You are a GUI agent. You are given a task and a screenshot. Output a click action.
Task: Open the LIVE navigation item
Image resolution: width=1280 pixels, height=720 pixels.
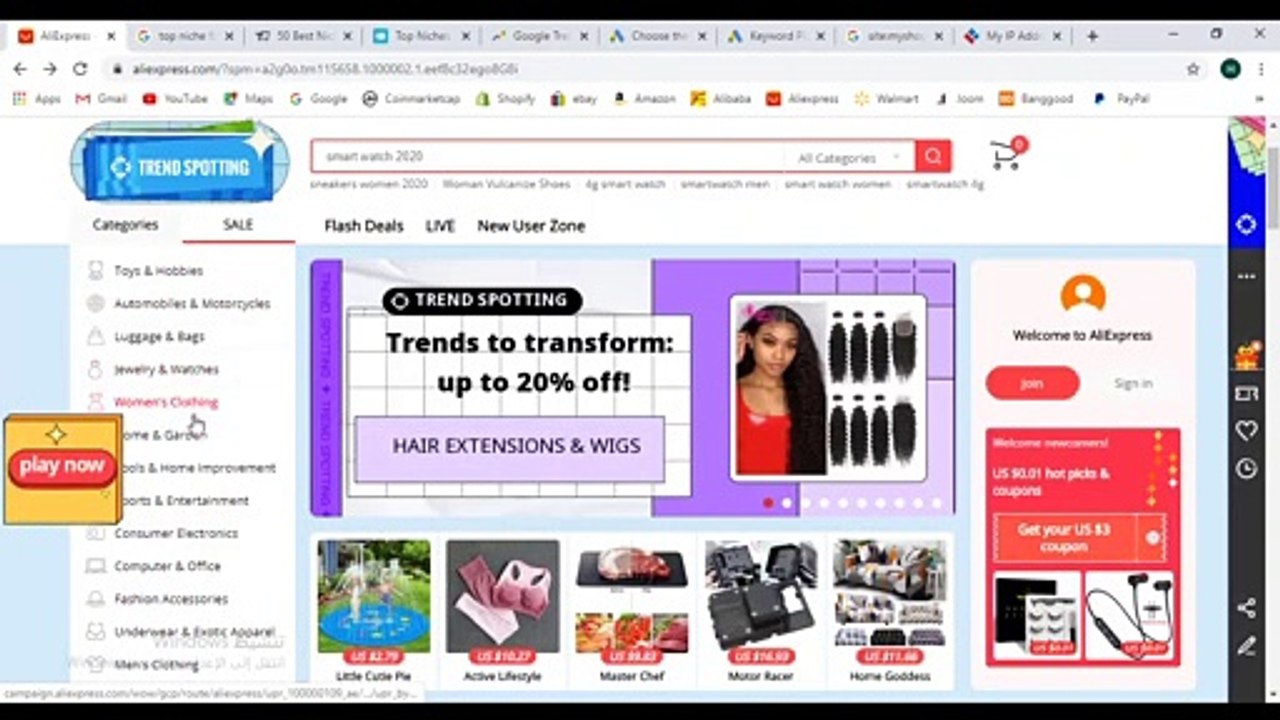pos(440,226)
